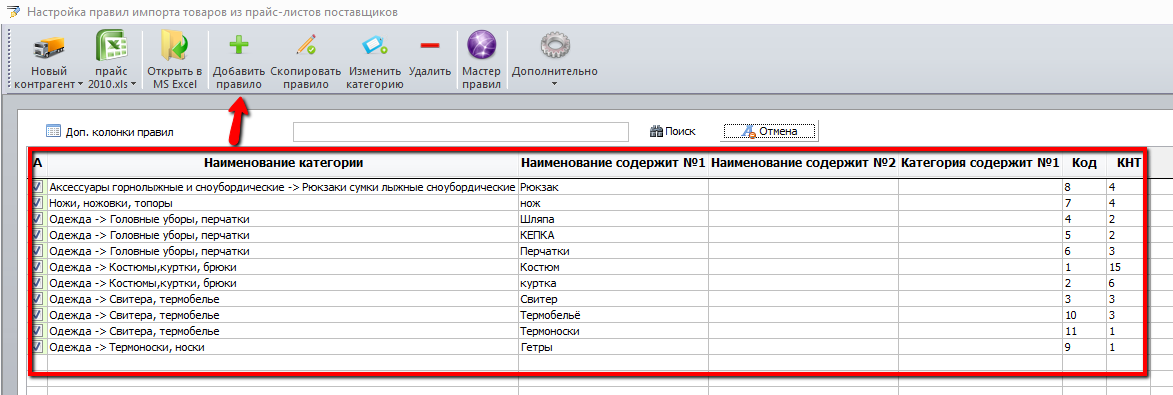
Task: Toggle checkbox in the Термоноски rule row
Action: click(x=38, y=331)
